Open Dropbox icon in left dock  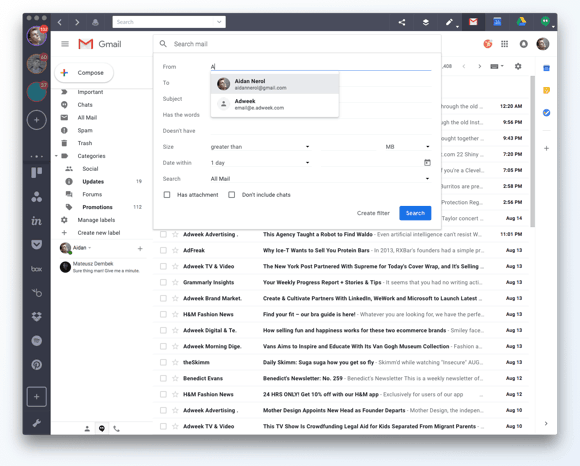click(37, 317)
